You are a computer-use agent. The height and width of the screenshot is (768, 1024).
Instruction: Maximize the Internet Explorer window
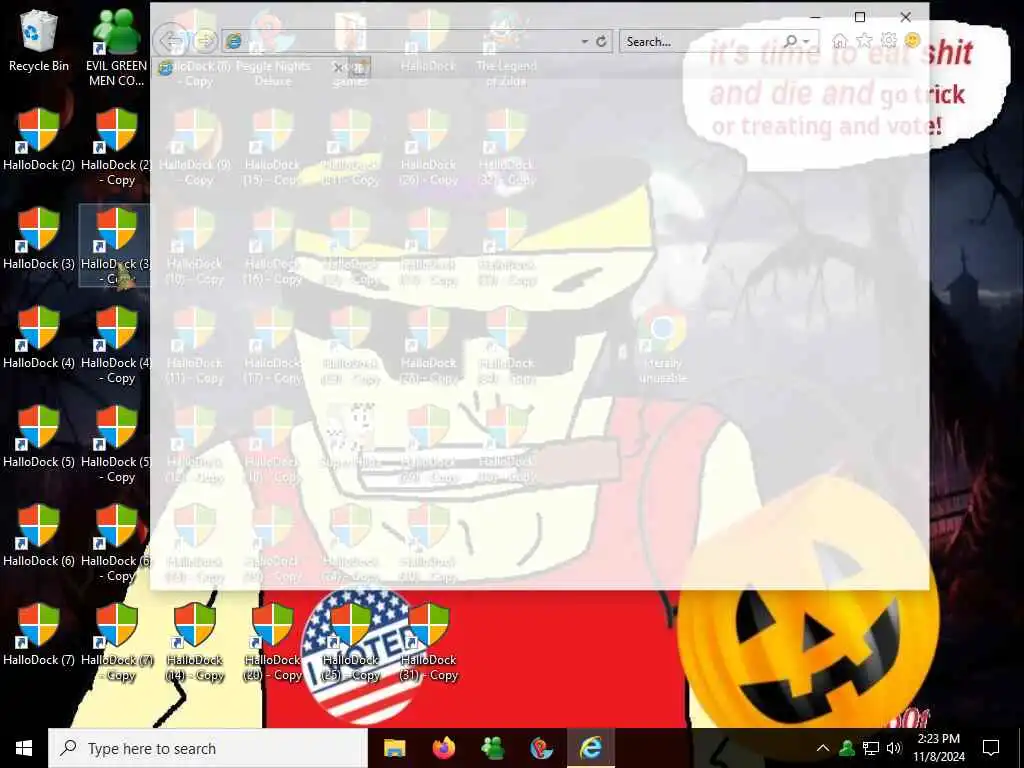pos(859,17)
